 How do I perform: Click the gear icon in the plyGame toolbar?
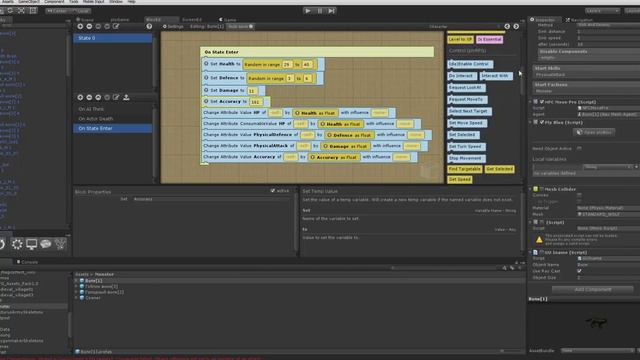coord(17,244)
